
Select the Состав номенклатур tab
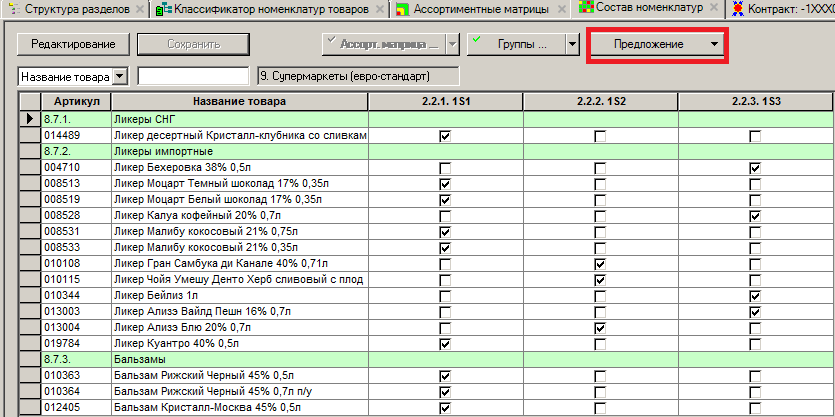(x=650, y=7)
